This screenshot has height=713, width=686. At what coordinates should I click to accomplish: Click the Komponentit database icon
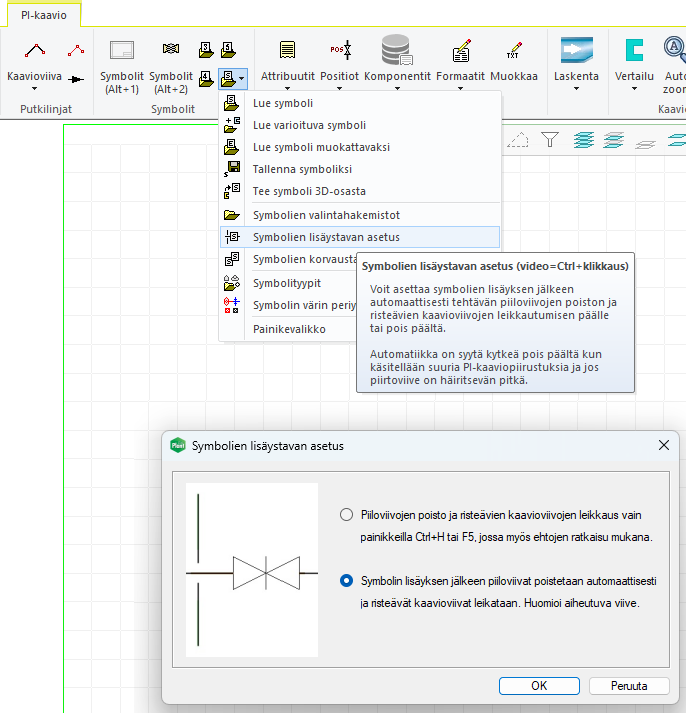(397, 49)
